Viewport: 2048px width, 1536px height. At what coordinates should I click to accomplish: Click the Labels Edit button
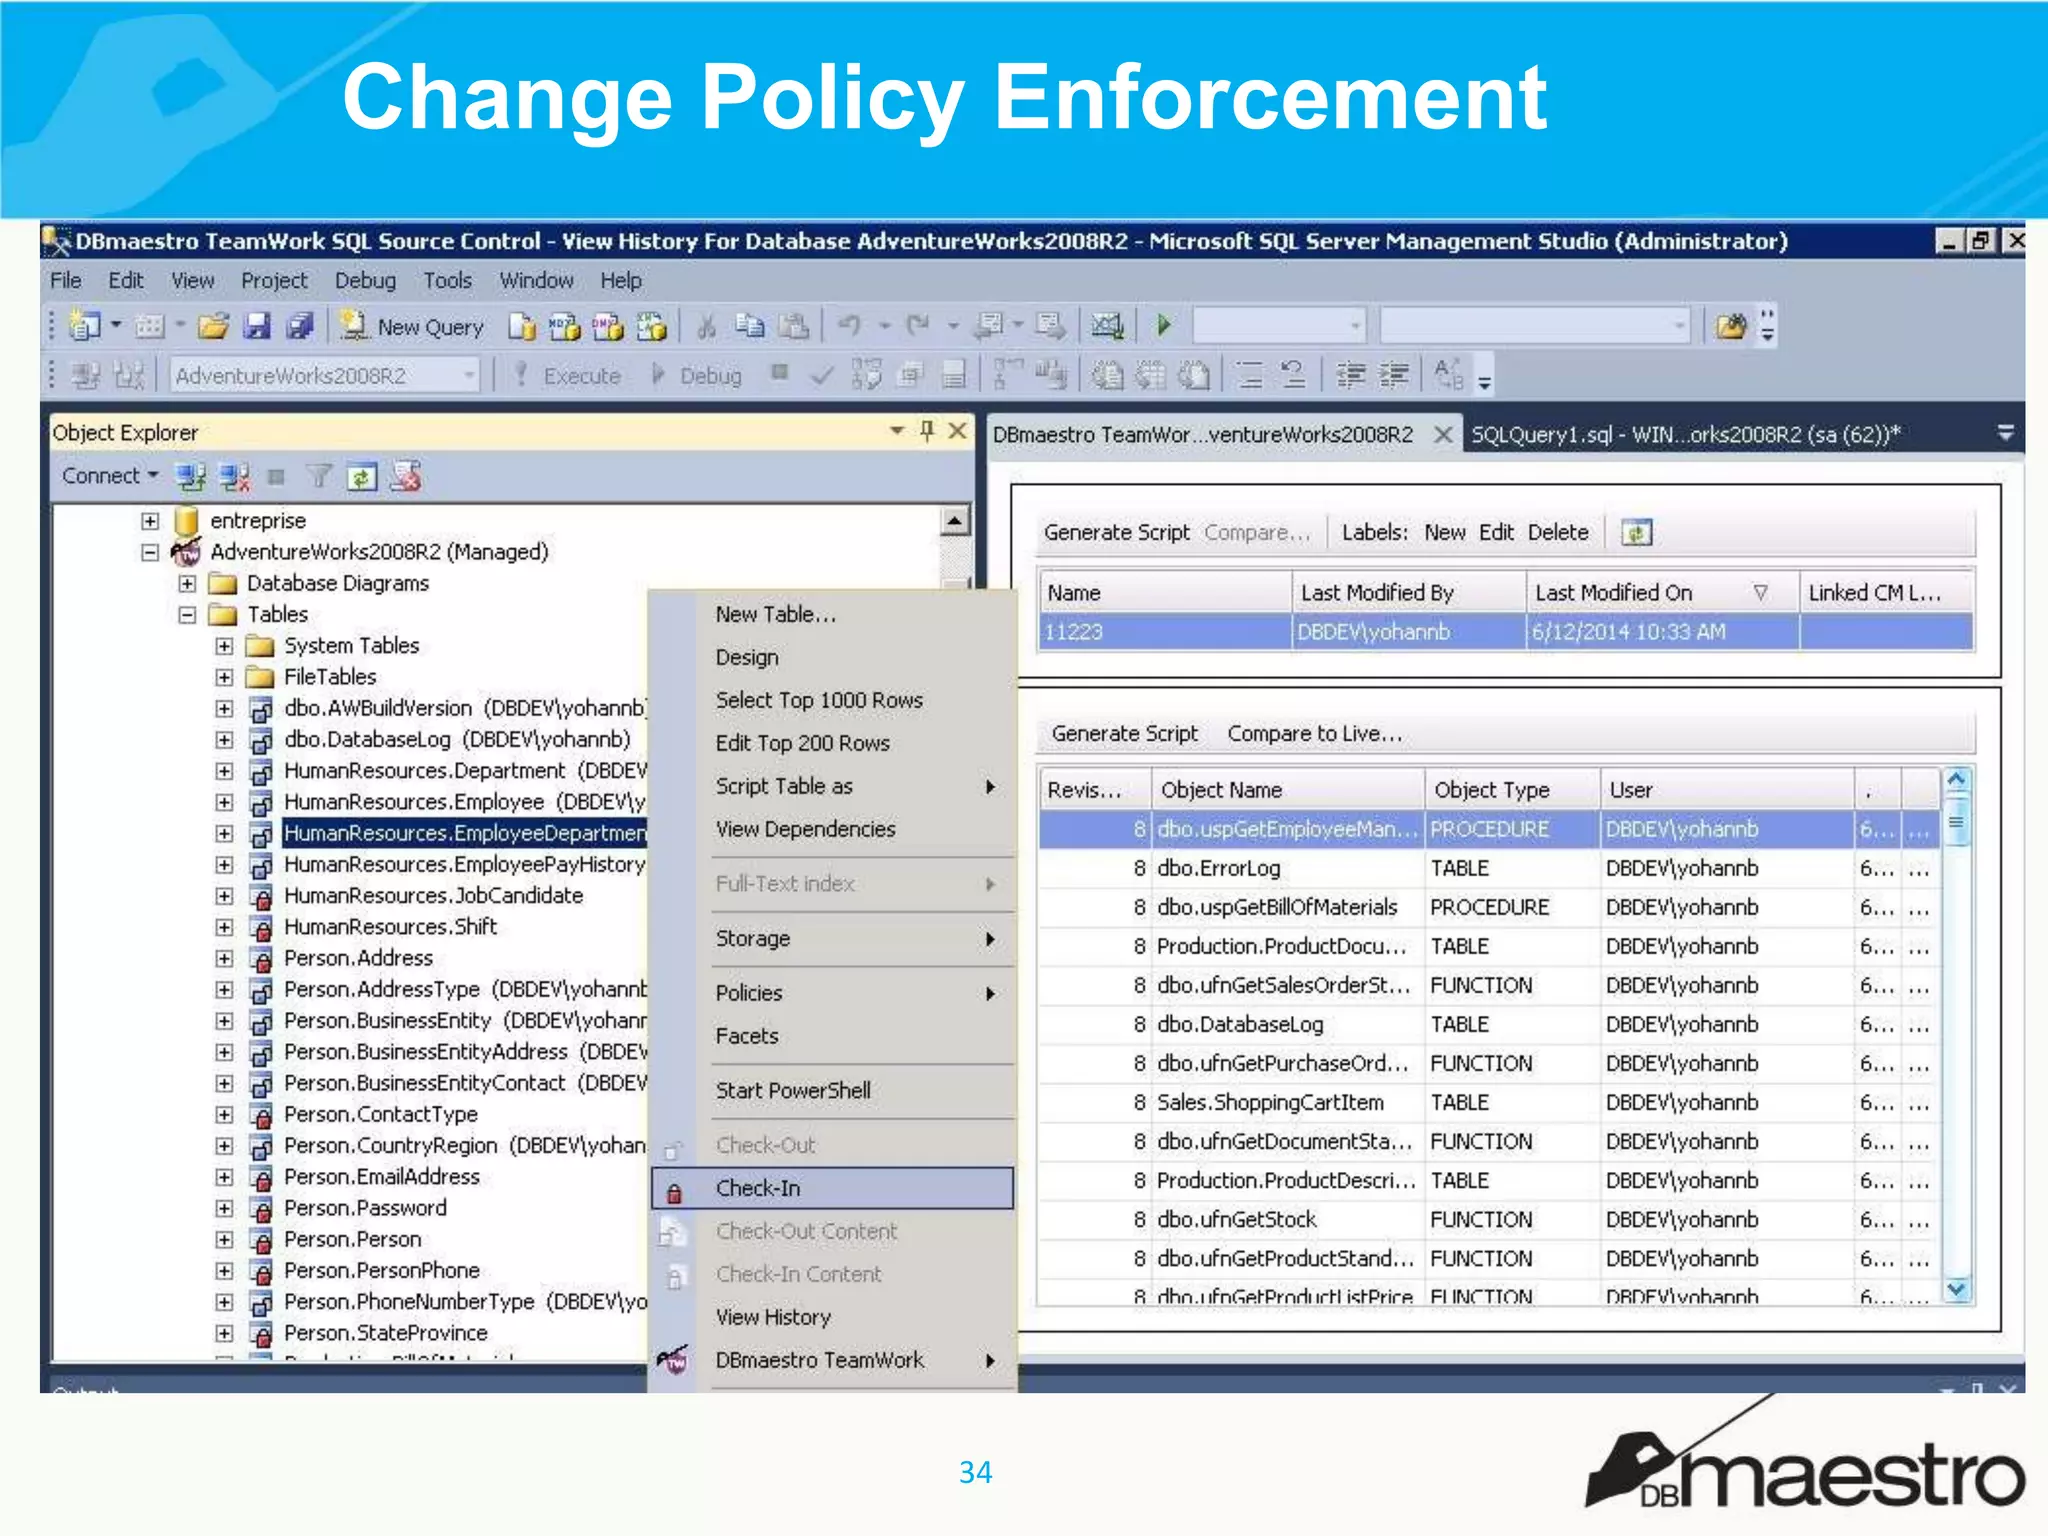[x=1496, y=533]
